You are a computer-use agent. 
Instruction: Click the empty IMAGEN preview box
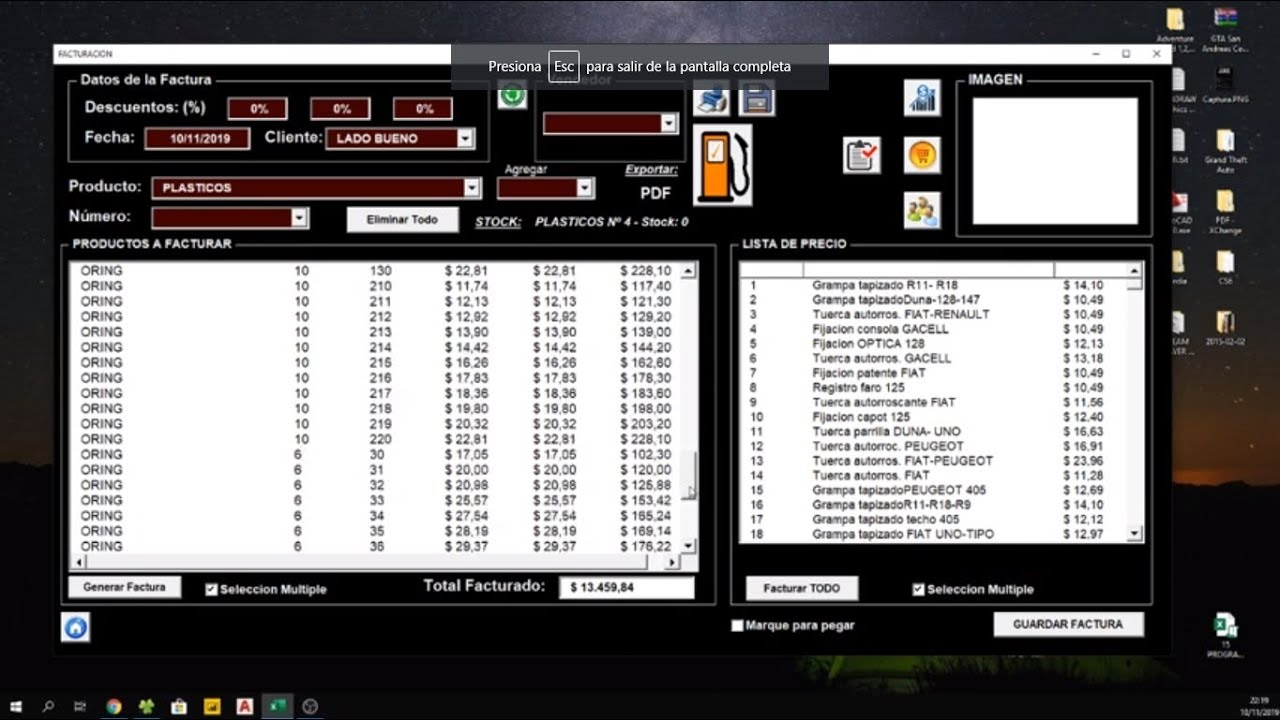click(x=1055, y=161)
